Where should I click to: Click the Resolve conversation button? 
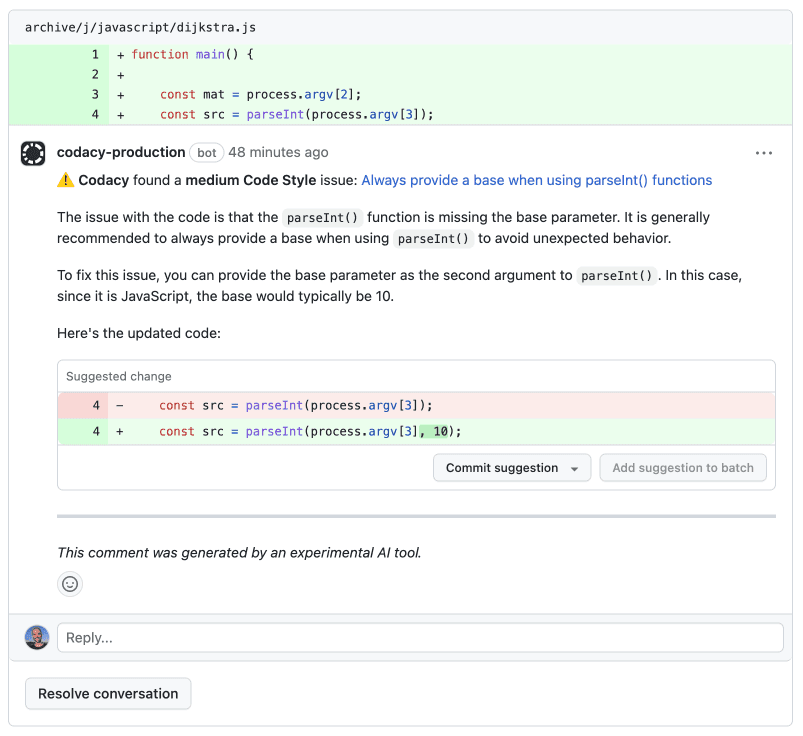pyautogui.click(x=107, y=693)
